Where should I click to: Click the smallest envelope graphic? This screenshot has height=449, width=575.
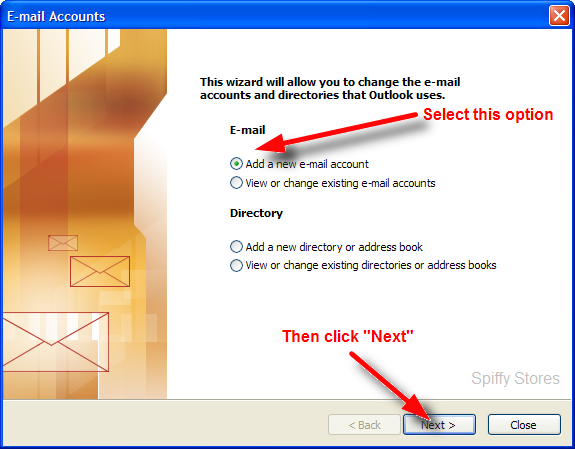tap(63, 243)
